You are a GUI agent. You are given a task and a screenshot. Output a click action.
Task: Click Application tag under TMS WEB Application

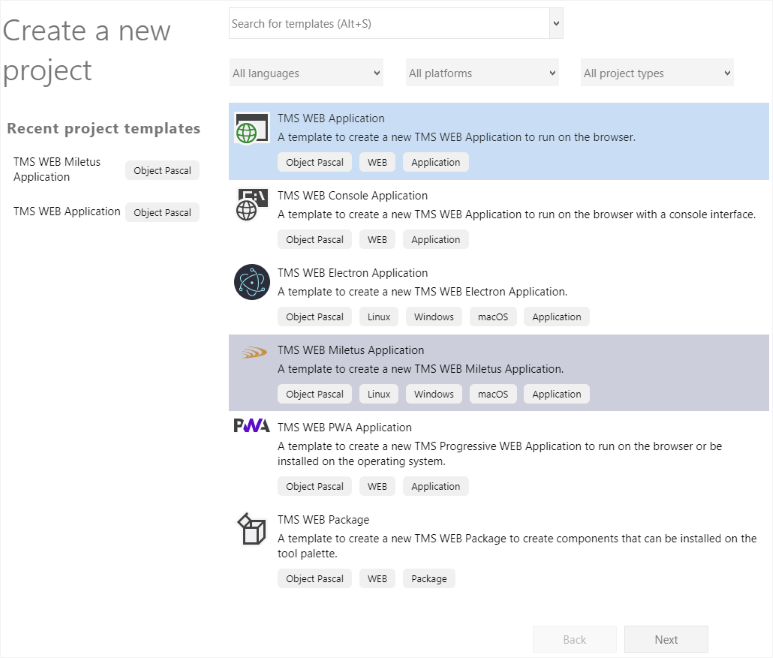tap(436, 162)
